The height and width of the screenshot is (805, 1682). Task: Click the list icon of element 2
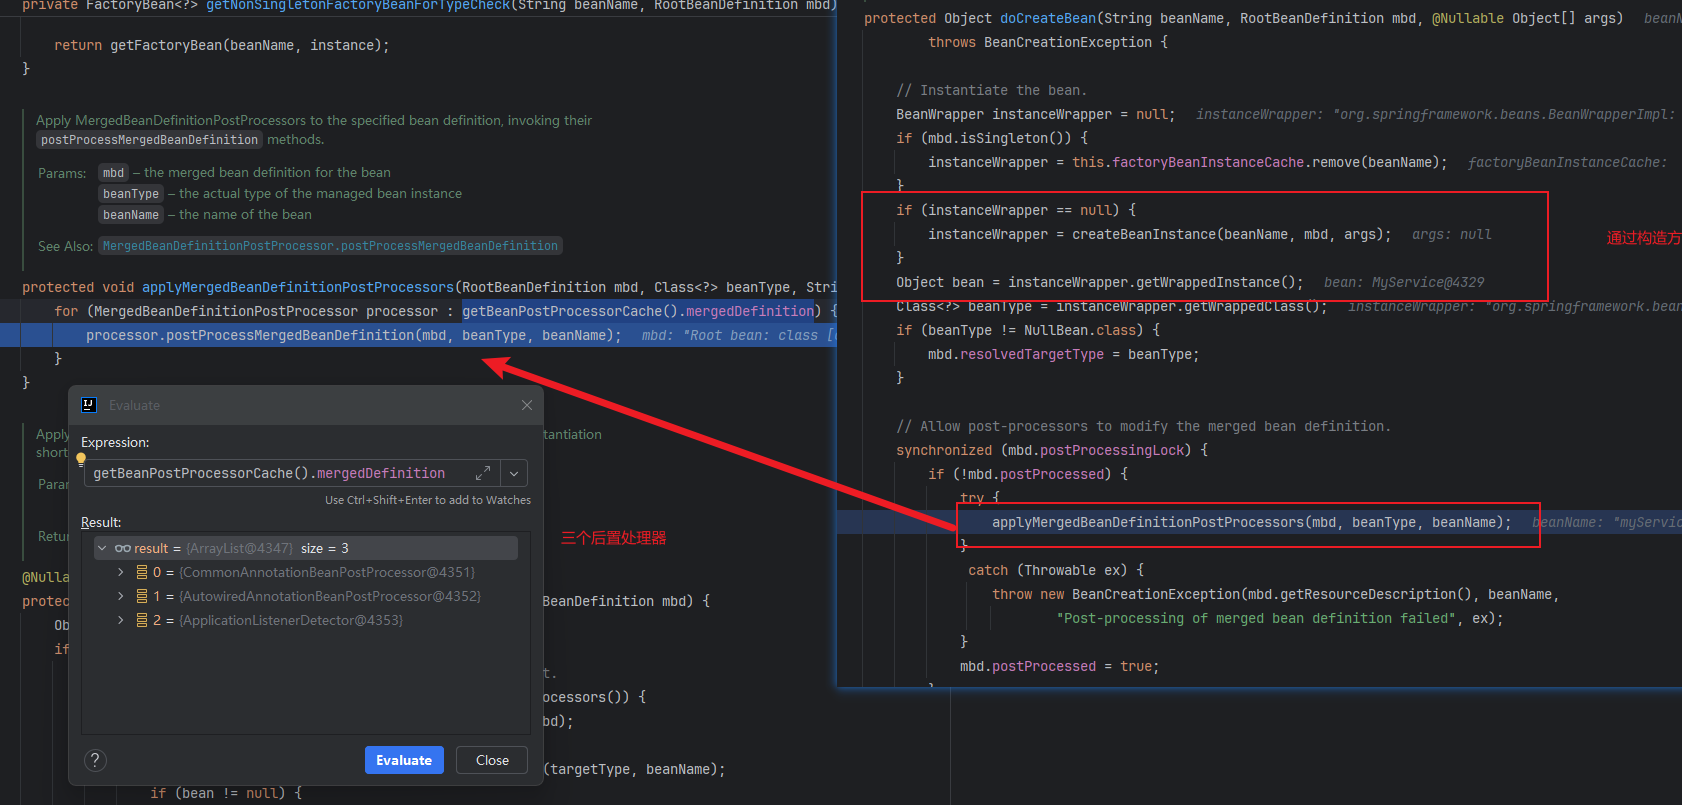pos(142,620)
